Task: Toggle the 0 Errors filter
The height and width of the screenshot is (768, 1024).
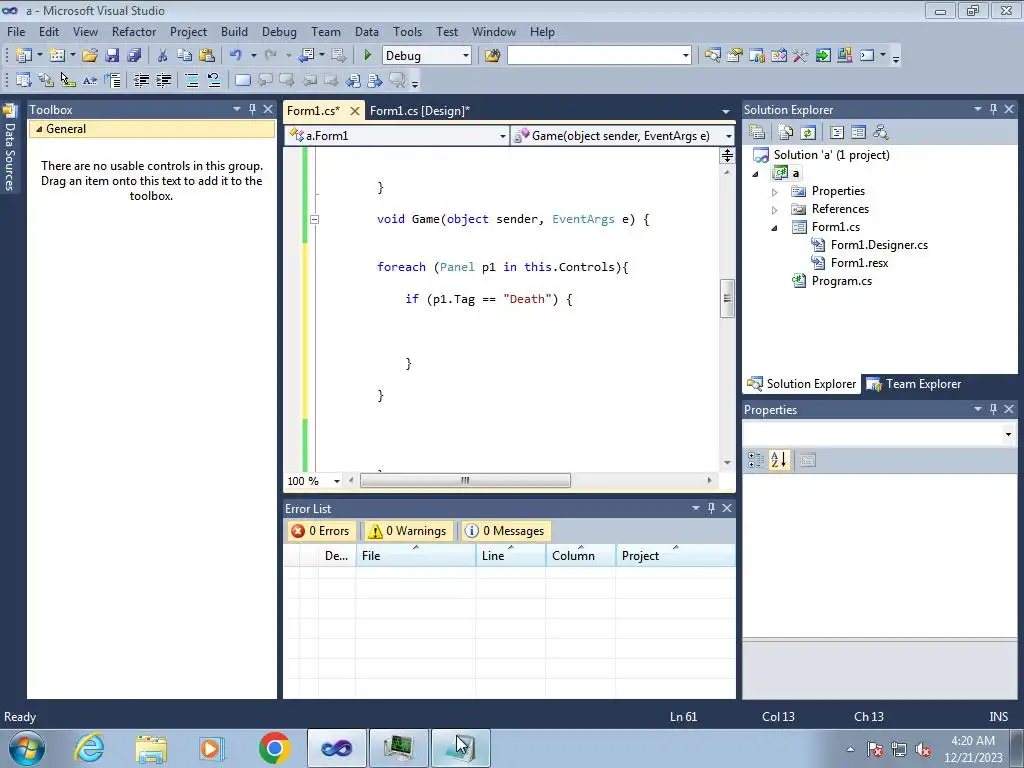Action: click(x=321, y=531)
